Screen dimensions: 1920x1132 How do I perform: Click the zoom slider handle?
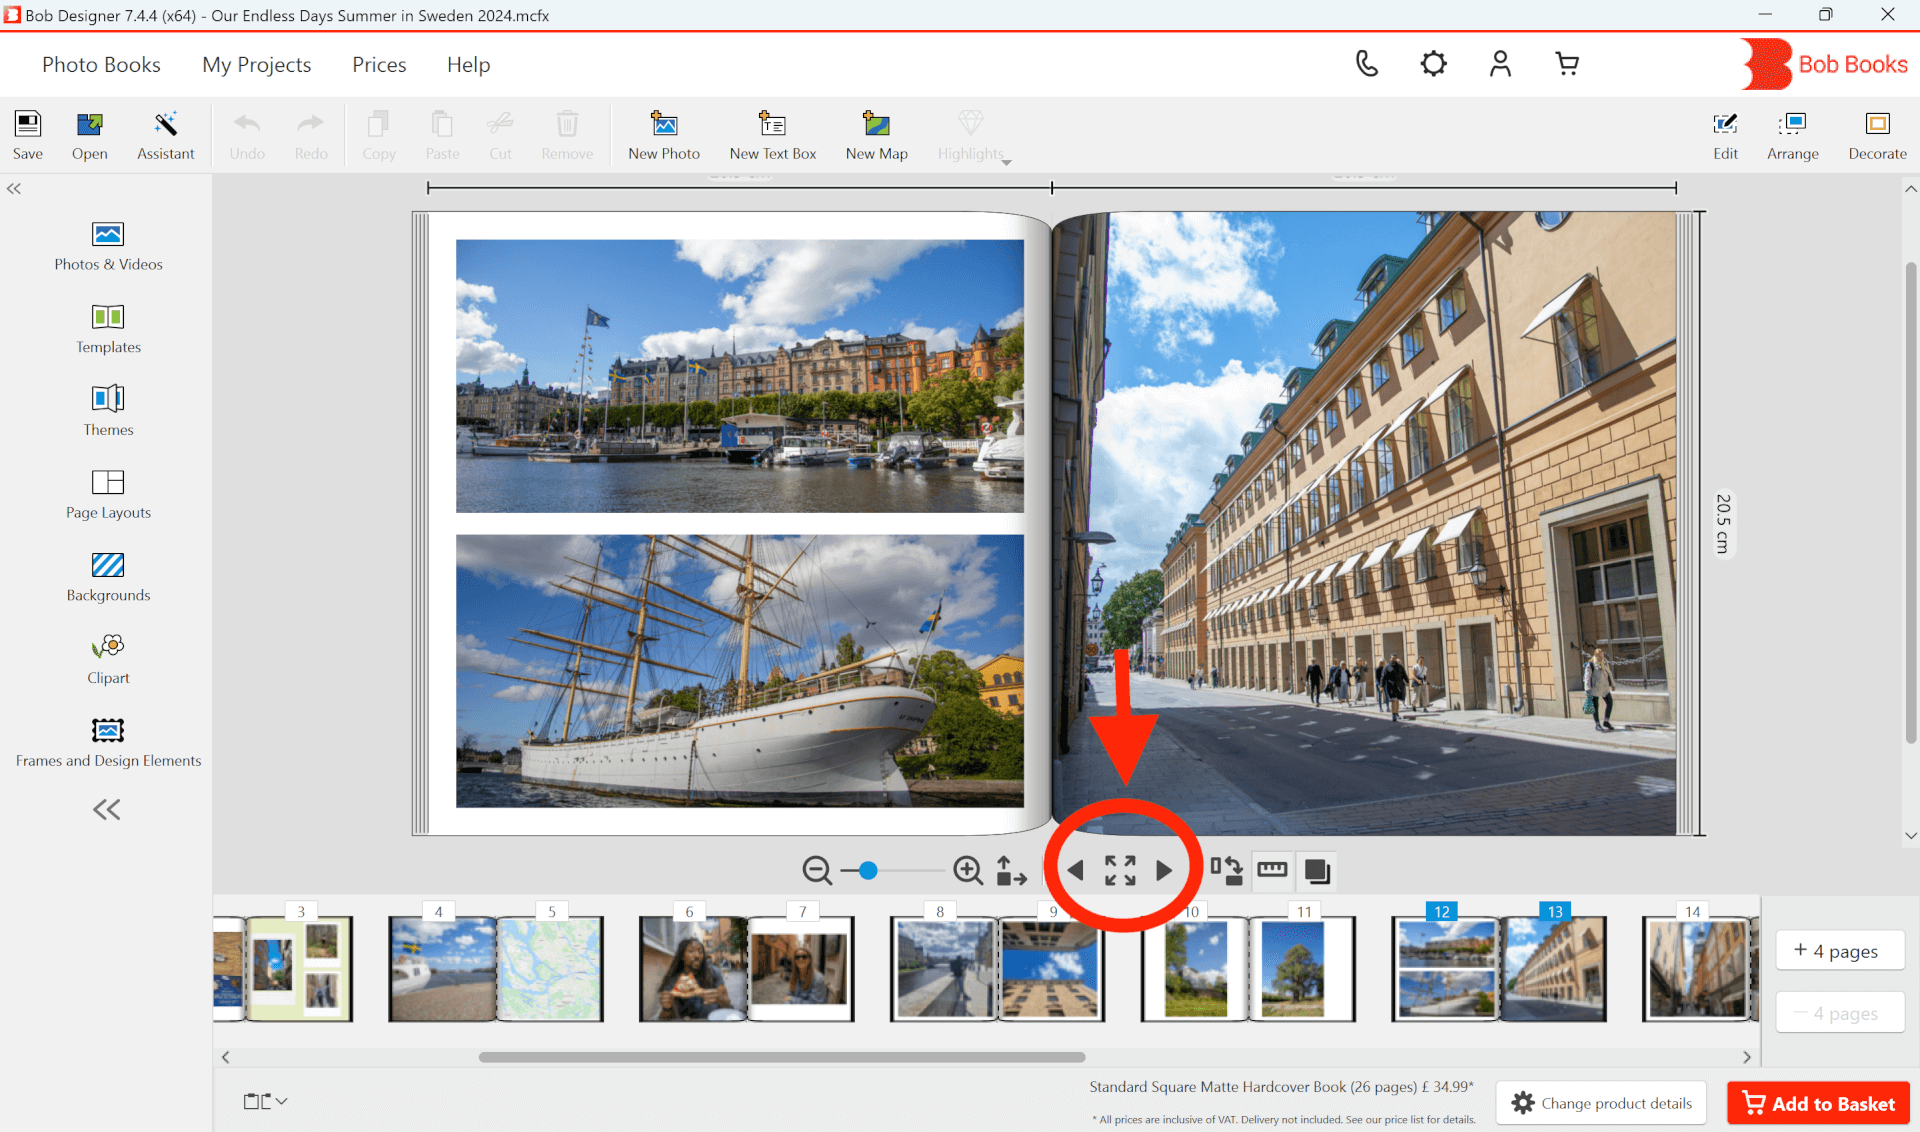(x=868, y=870)
